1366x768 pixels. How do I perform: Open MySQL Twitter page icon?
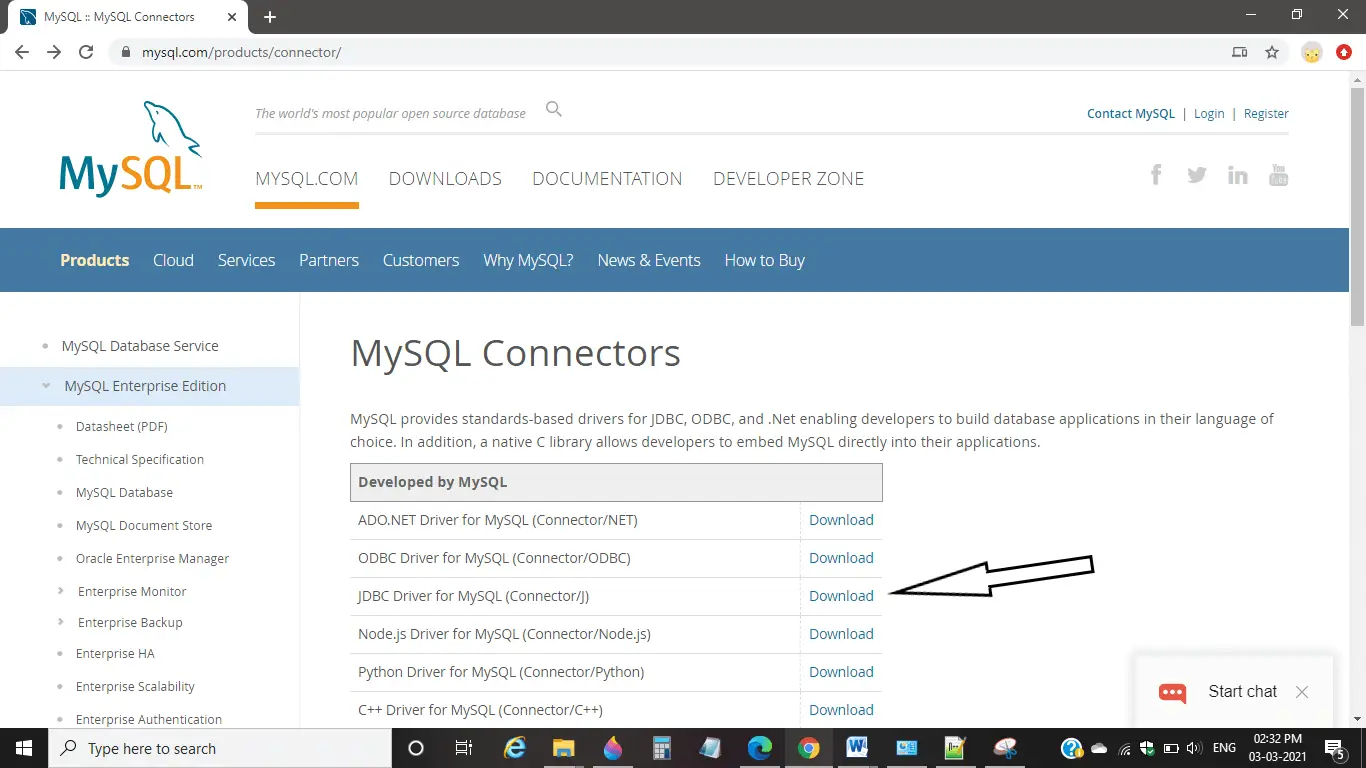click(1197, 175)
